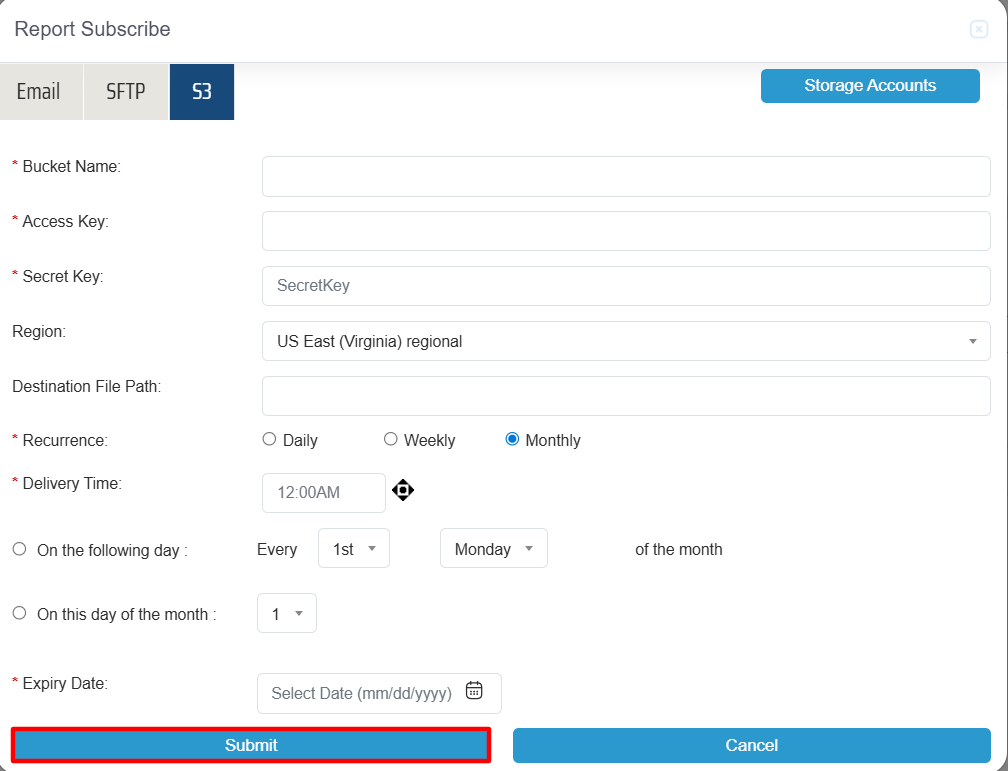This screenshot has width=1008, height=771.
Task: Enable the 'On the following day' option
Action: point(20,549)
